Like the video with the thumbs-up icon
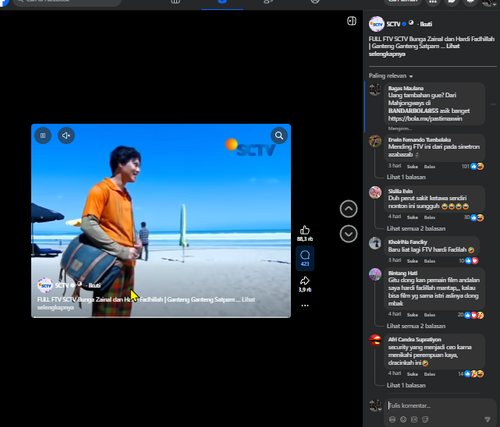 coord(305,230)
